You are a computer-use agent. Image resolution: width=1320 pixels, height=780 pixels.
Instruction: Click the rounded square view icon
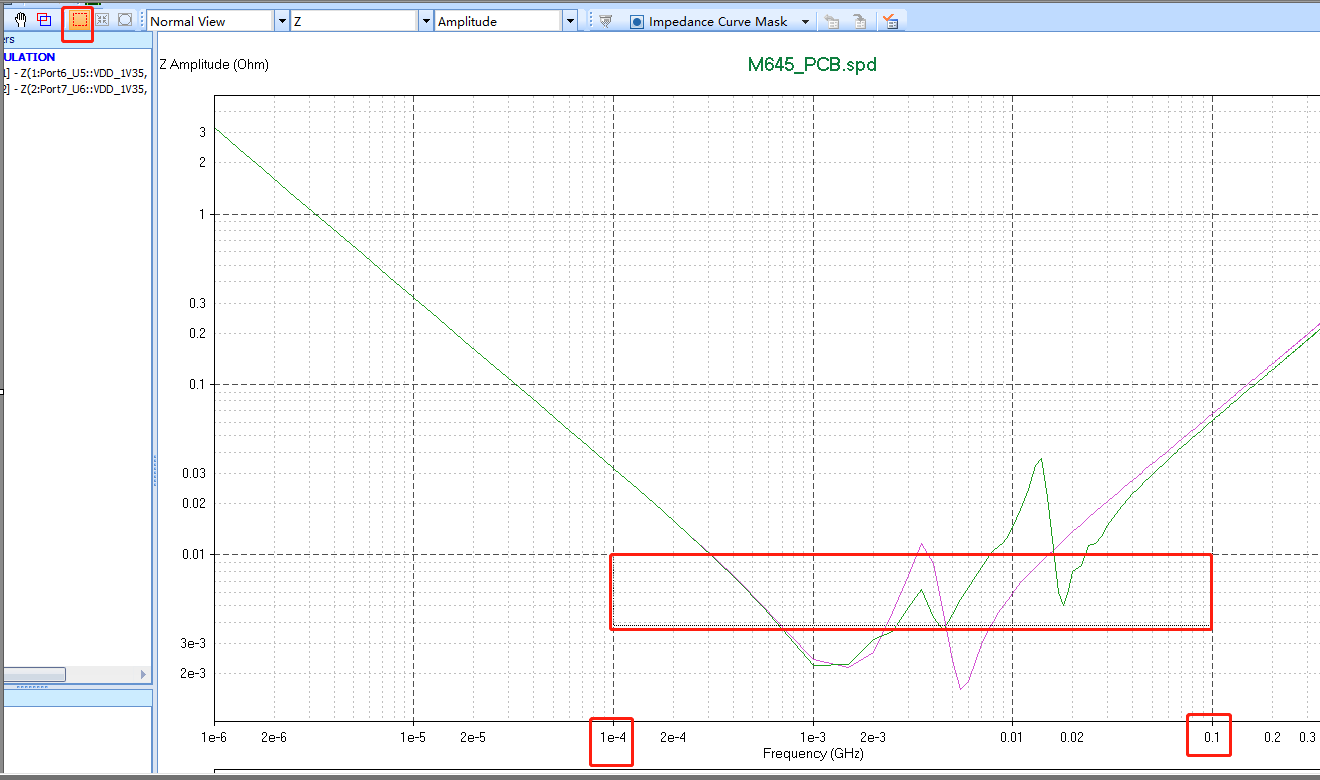pos(125,20)
